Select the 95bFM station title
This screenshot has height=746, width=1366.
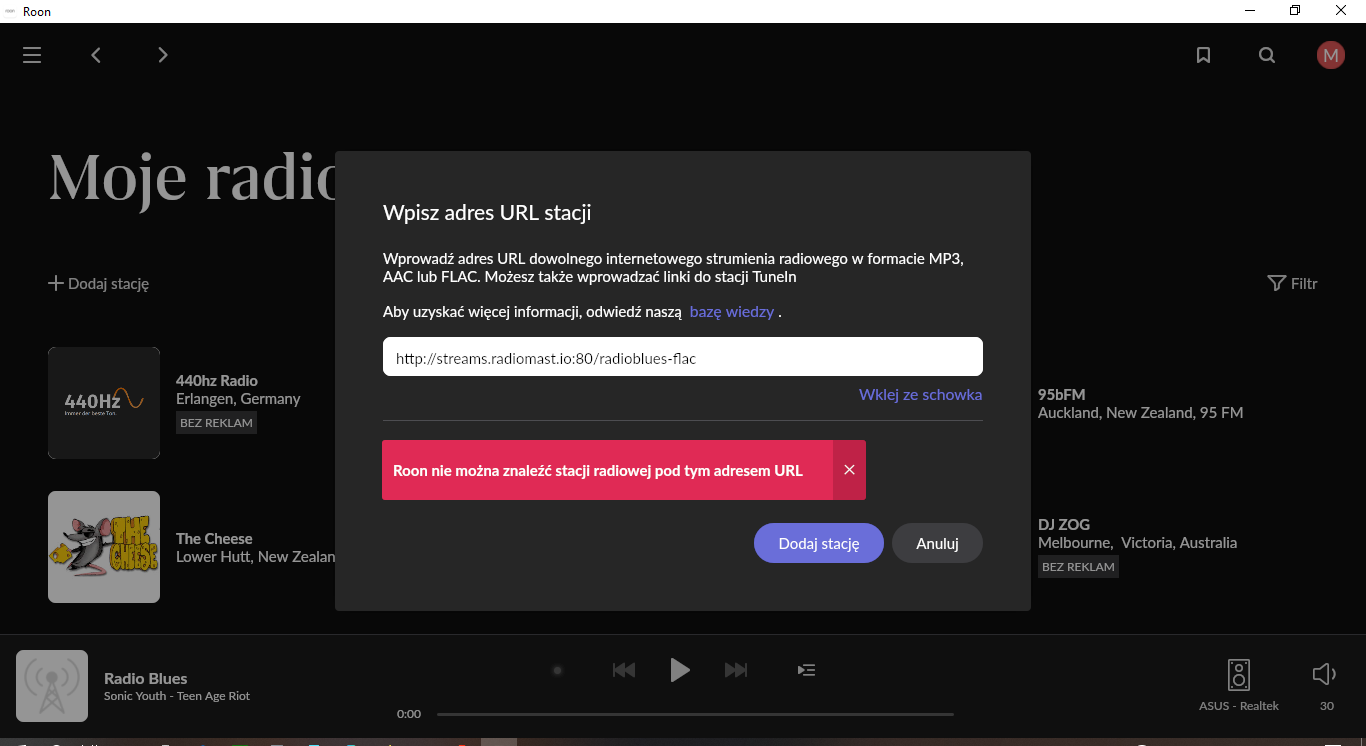click(1062, 395)
